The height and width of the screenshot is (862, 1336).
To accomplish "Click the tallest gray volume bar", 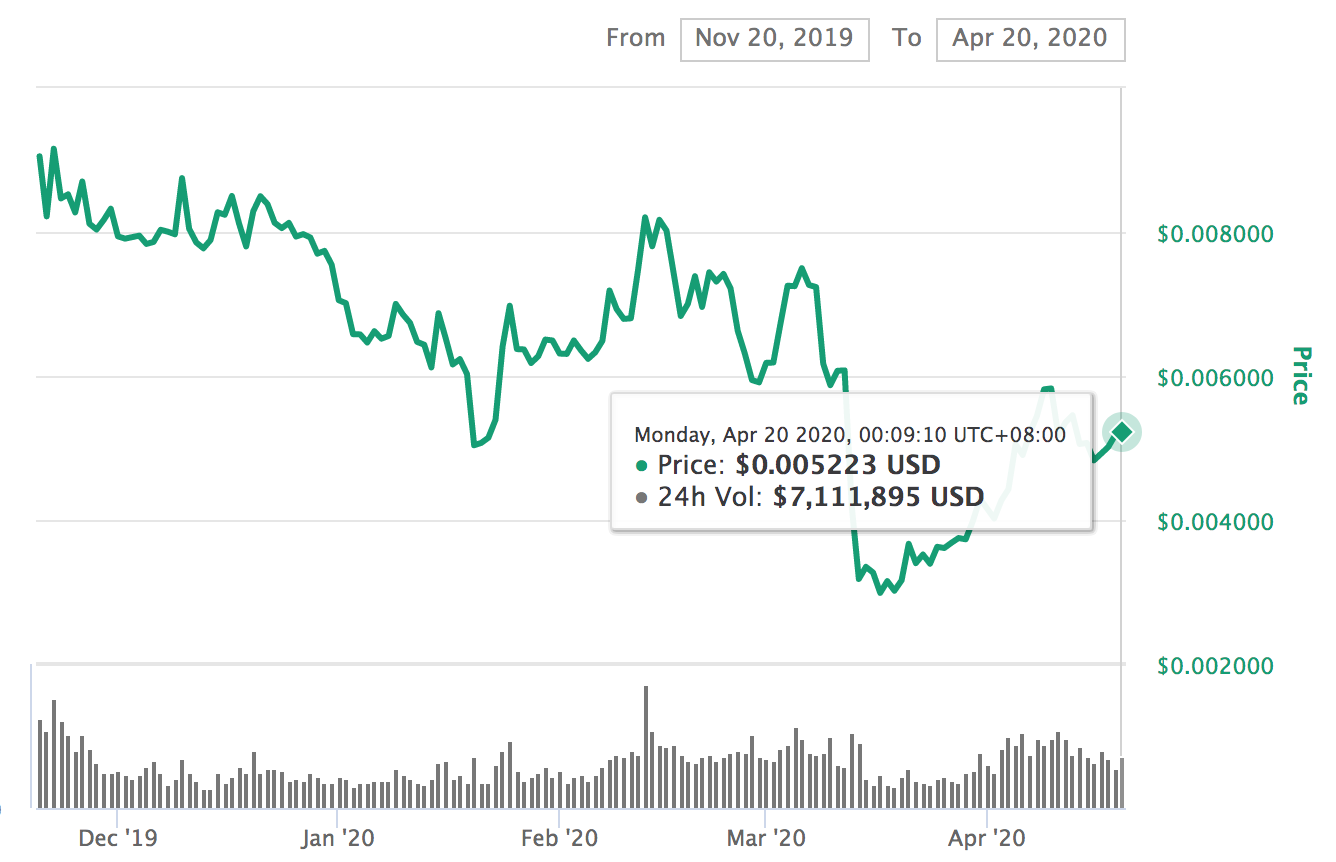I will click(646, 745).
